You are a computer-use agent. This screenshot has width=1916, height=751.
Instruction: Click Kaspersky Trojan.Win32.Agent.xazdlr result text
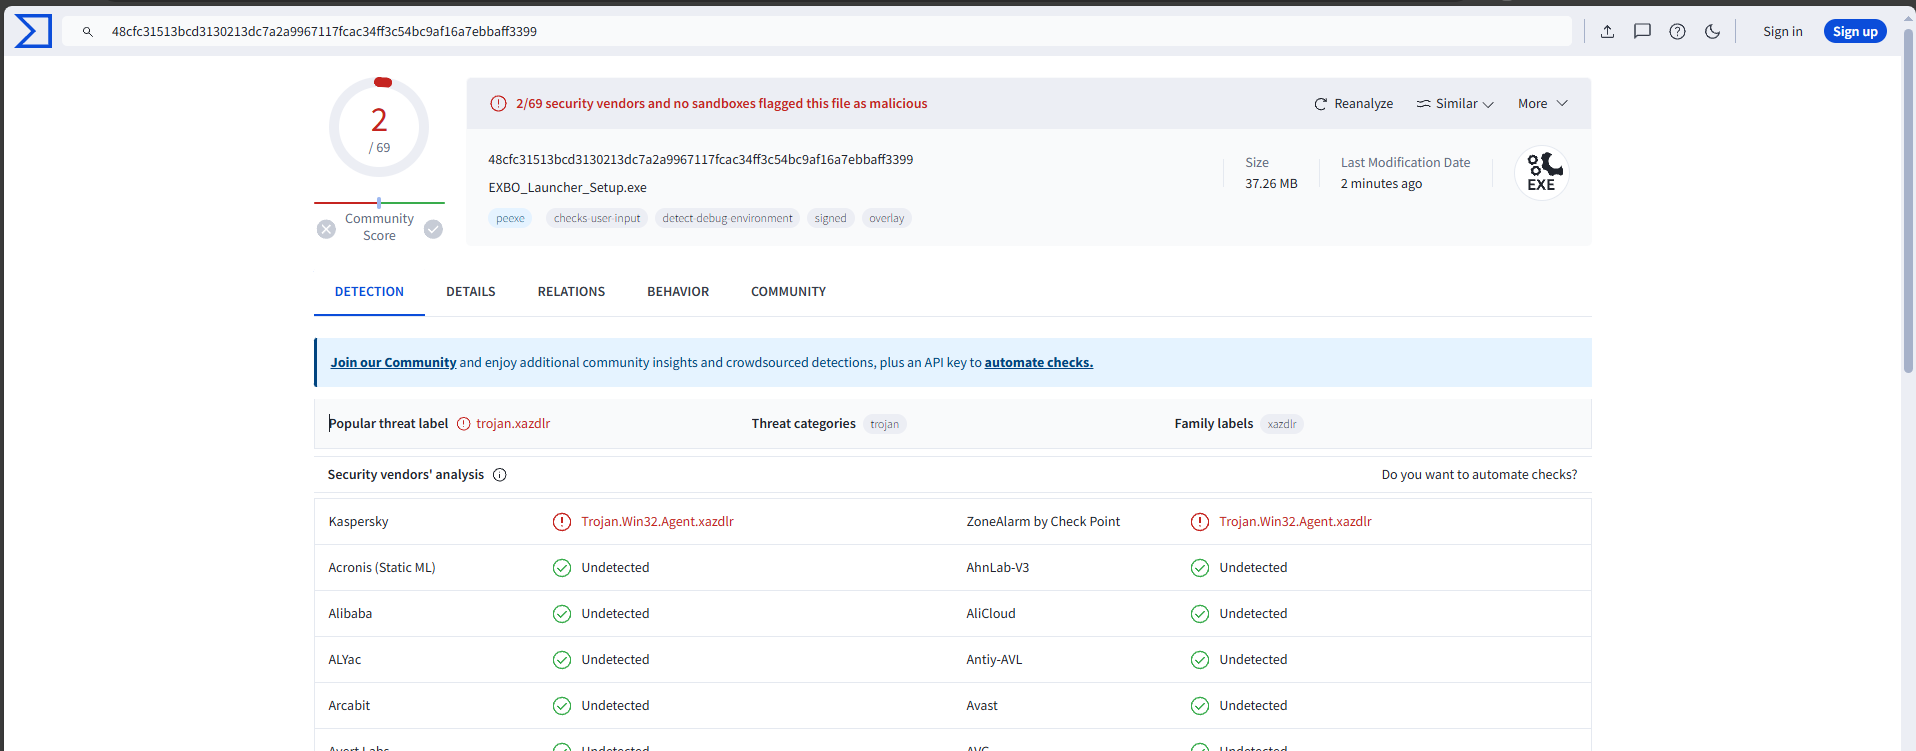coord(657,522)
